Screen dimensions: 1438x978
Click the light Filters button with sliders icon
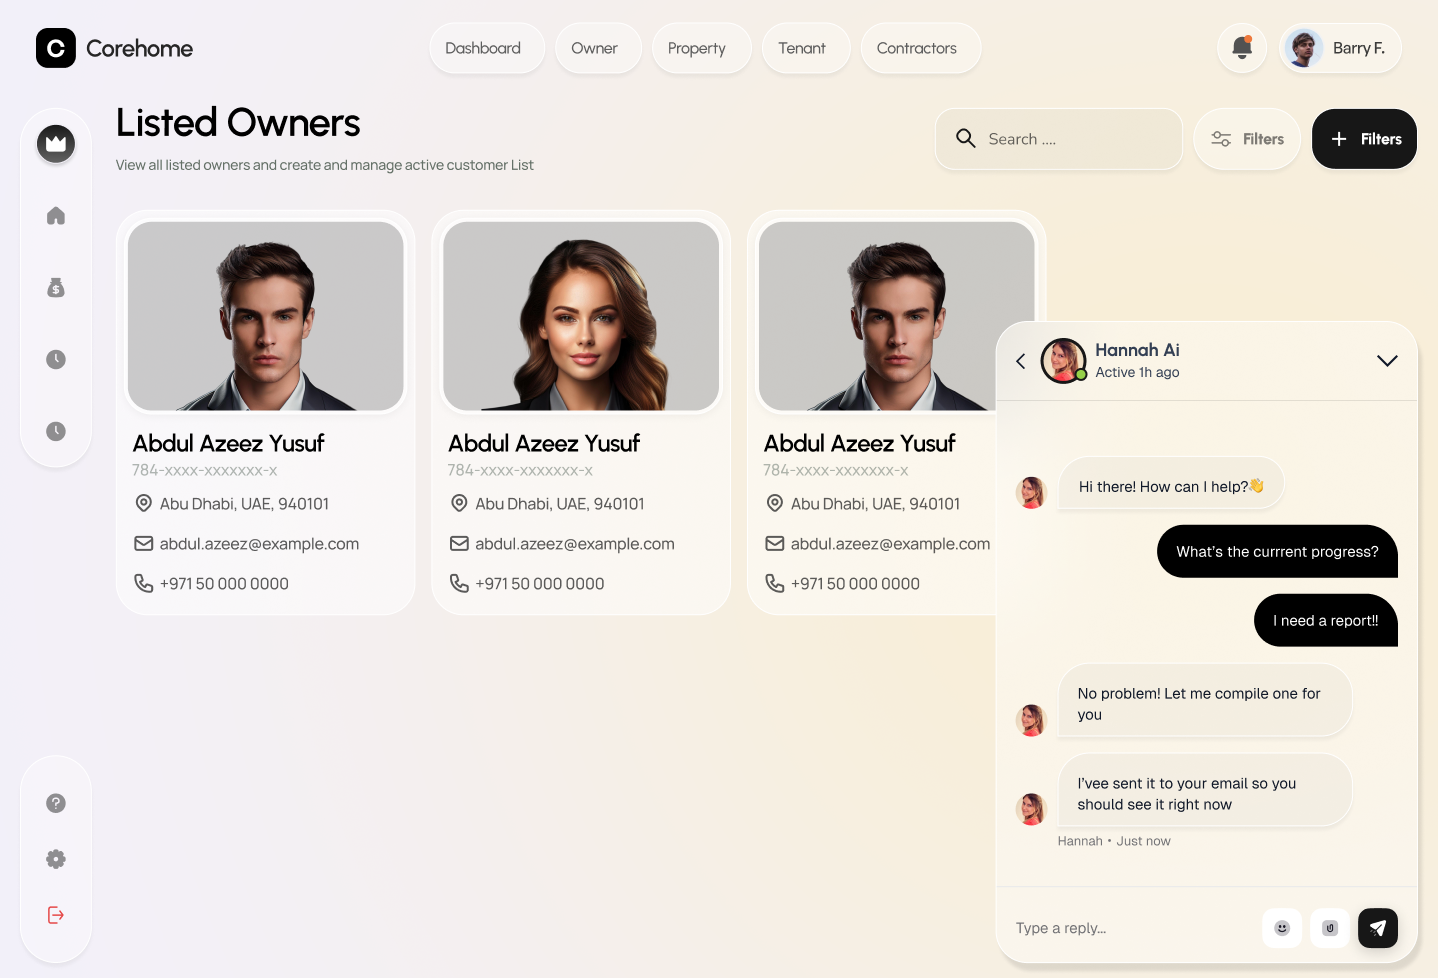point(1247,139)
